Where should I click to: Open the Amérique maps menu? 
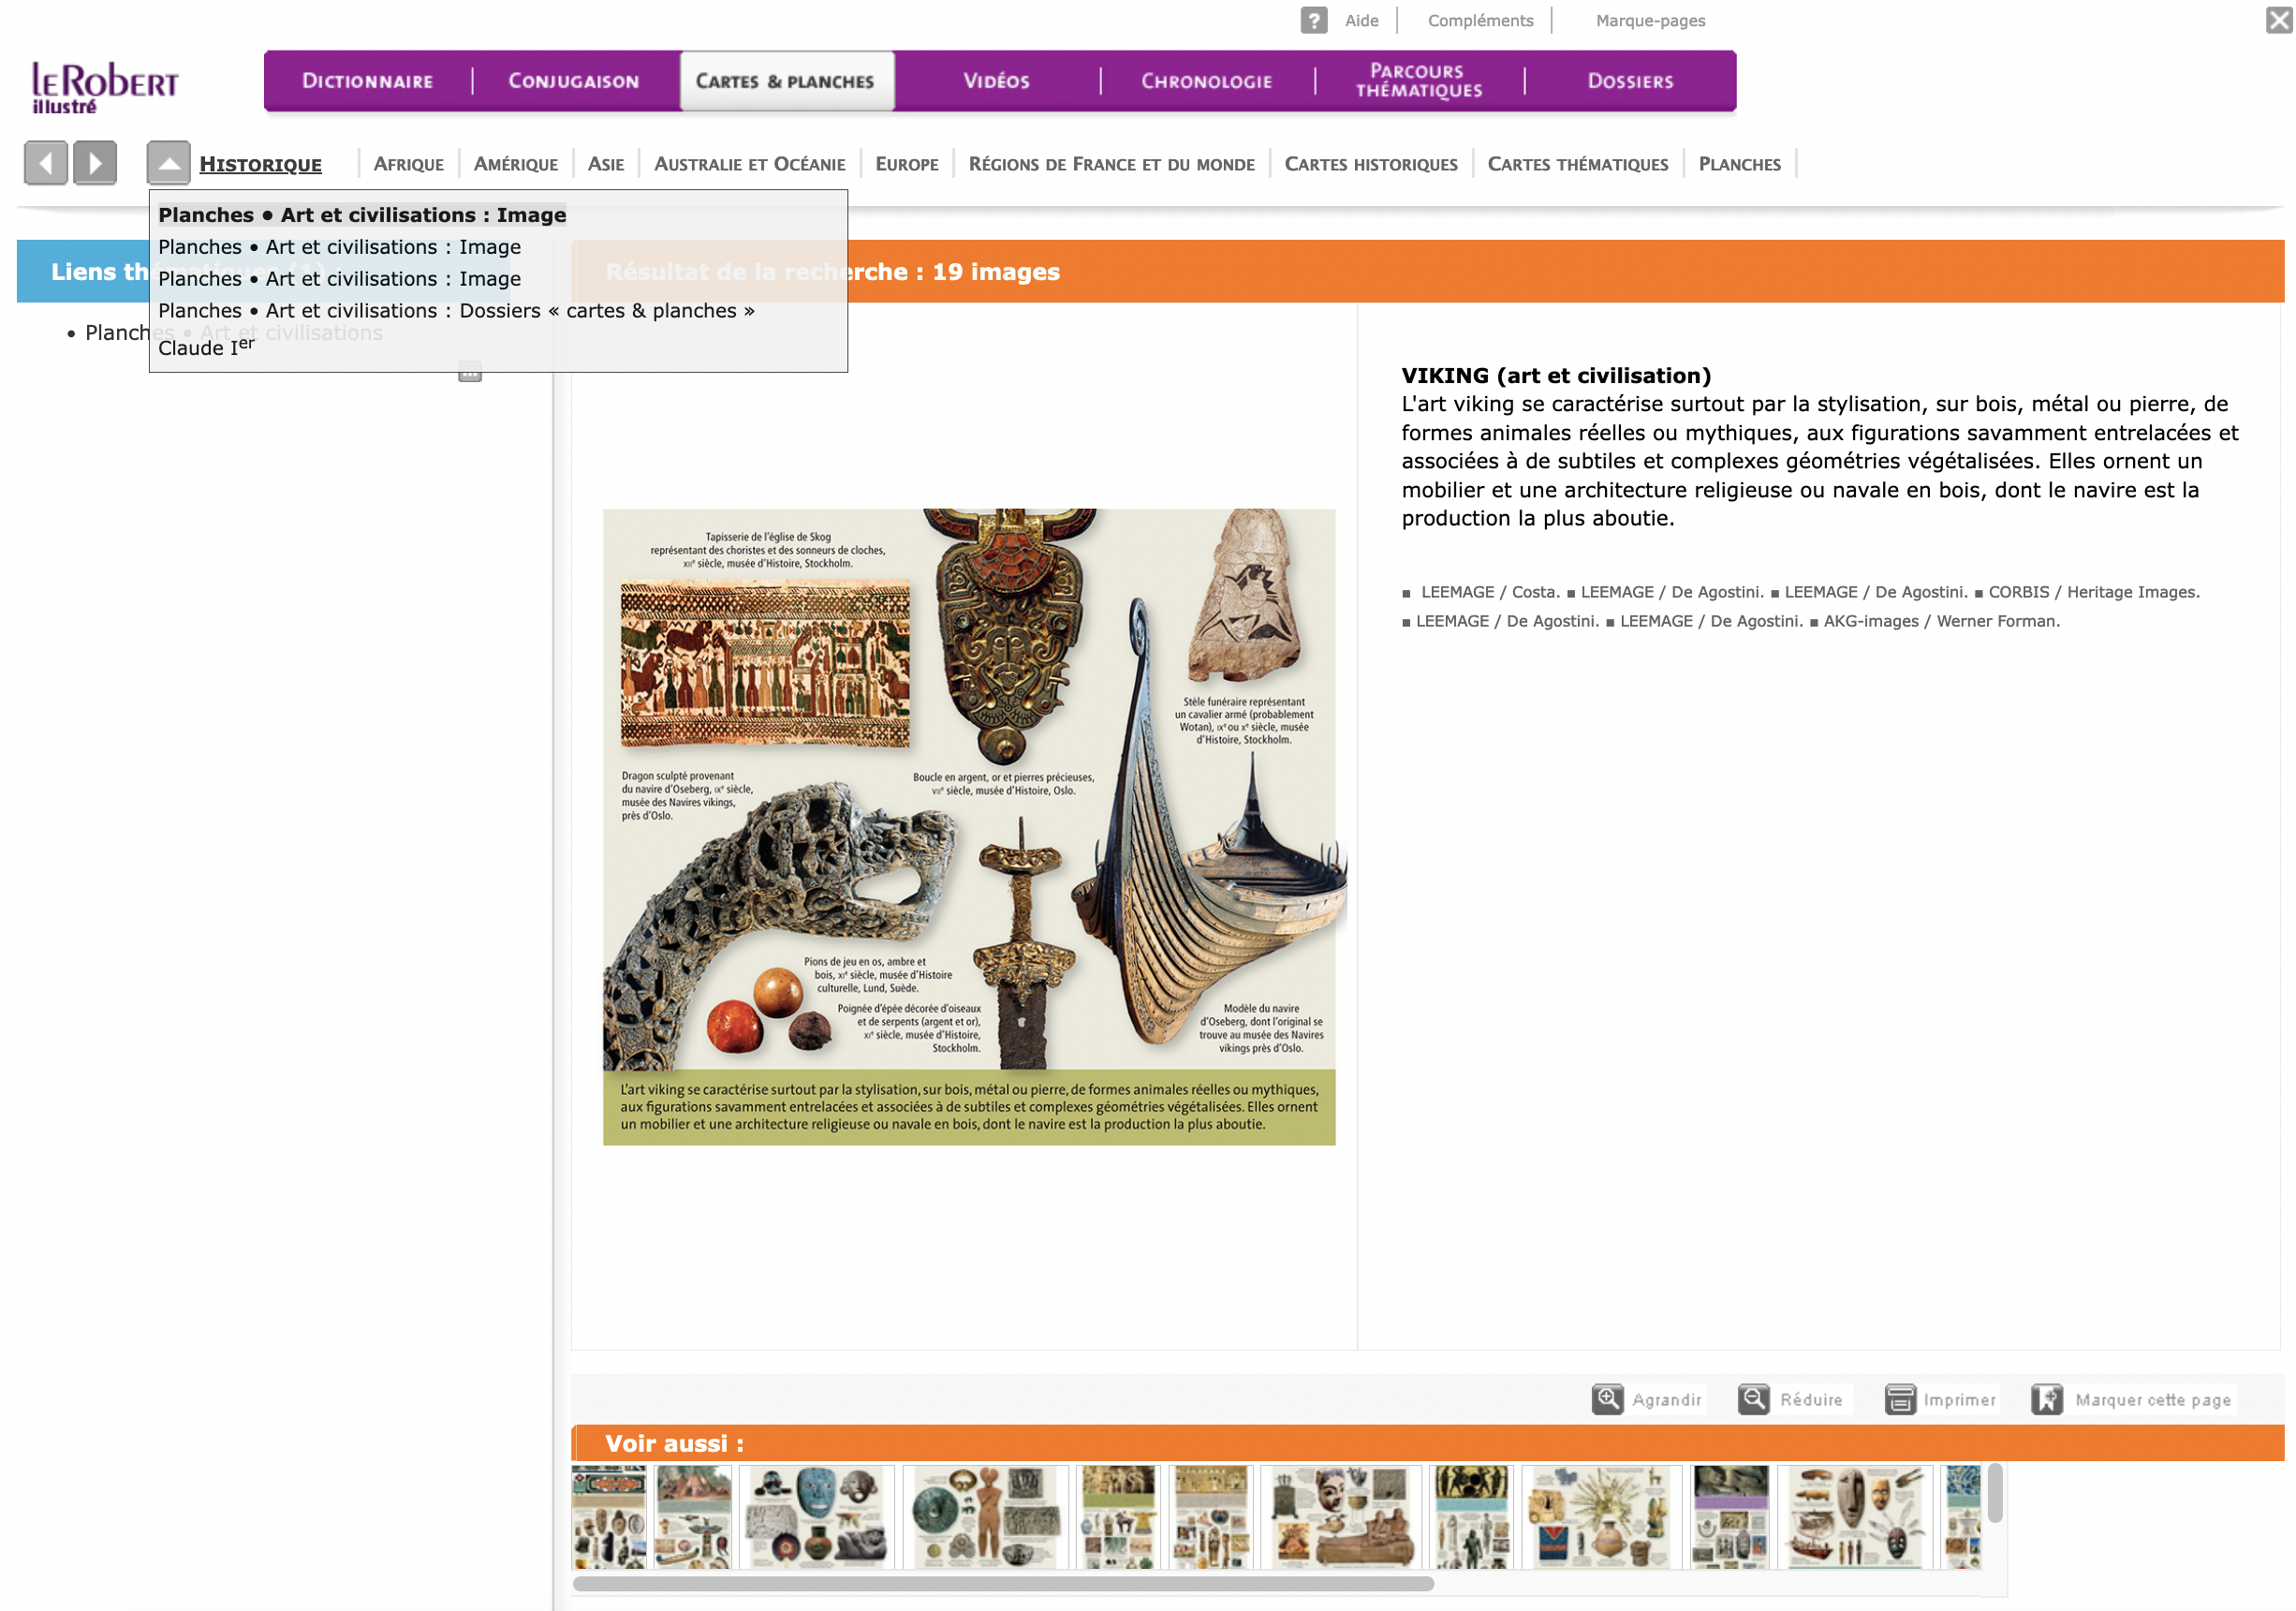516,164
